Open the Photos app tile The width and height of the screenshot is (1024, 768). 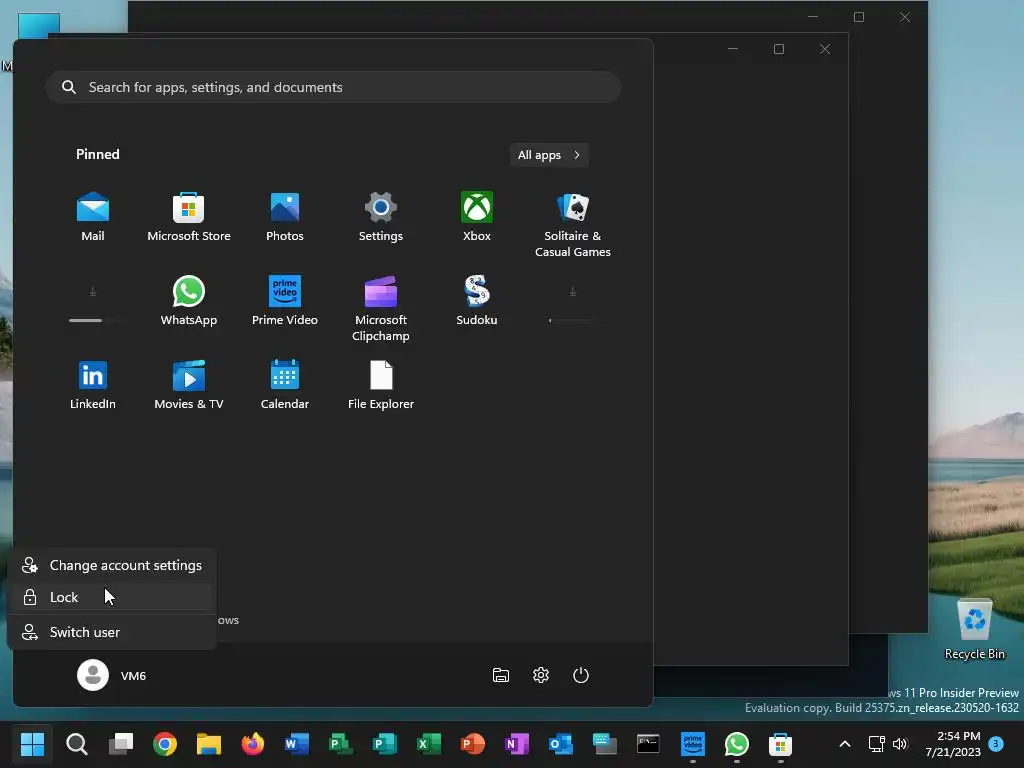tap(285, 217)
